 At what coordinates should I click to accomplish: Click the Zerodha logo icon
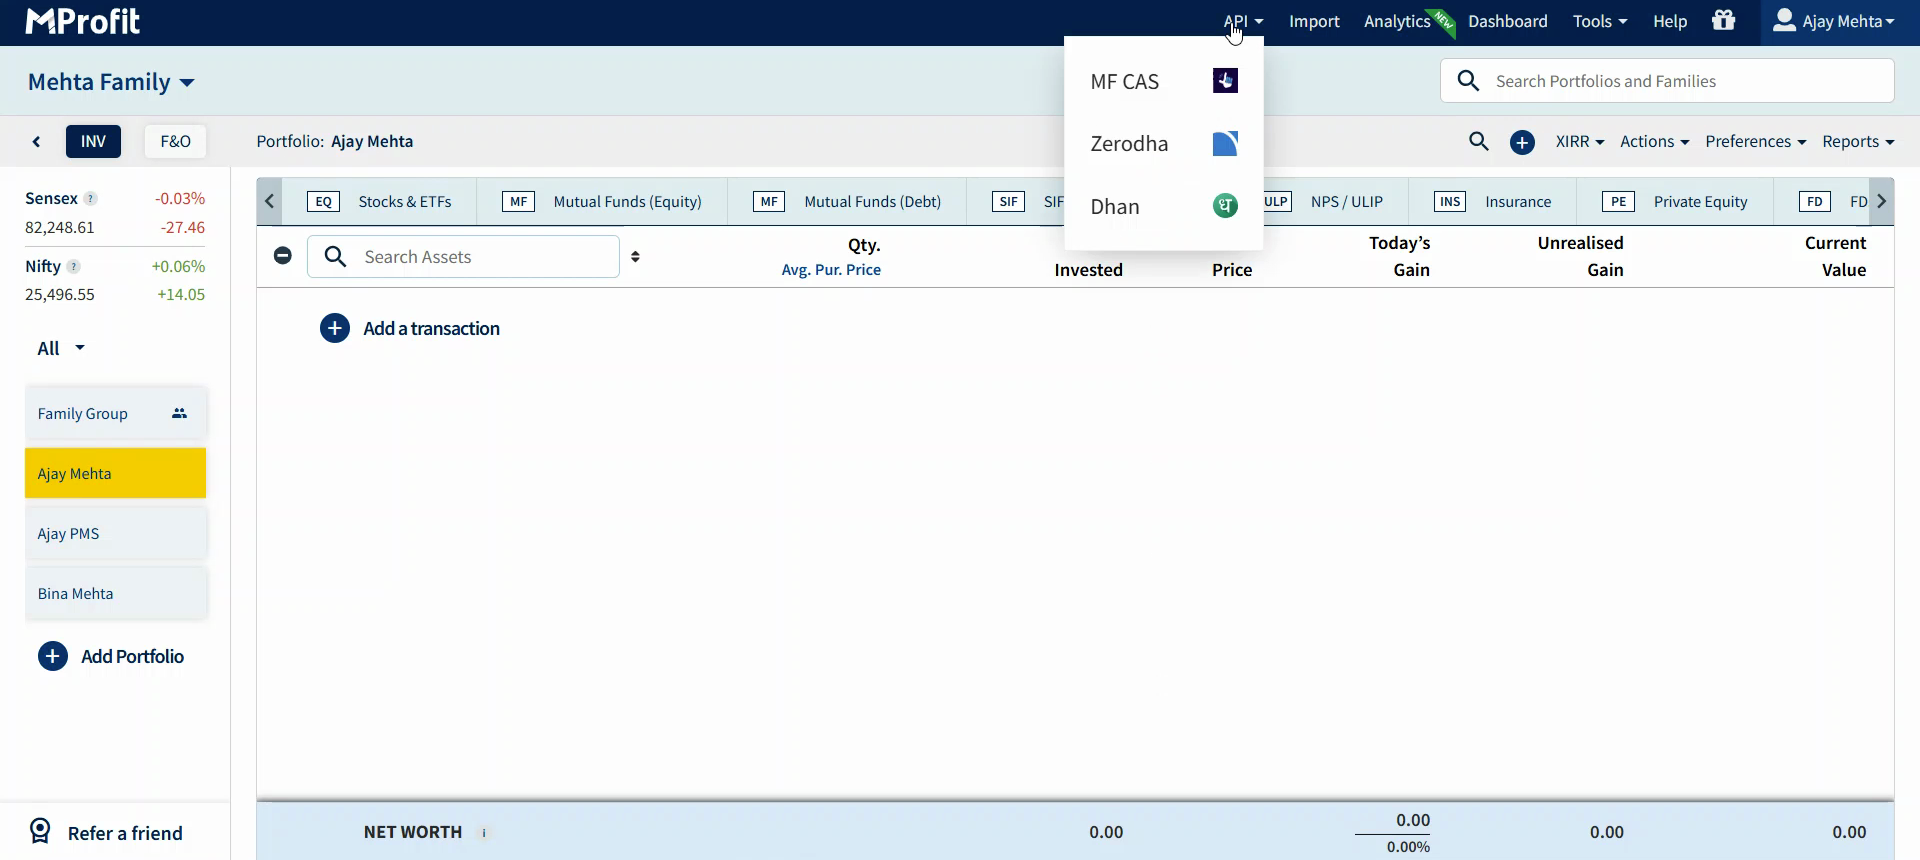[1225, 143]
